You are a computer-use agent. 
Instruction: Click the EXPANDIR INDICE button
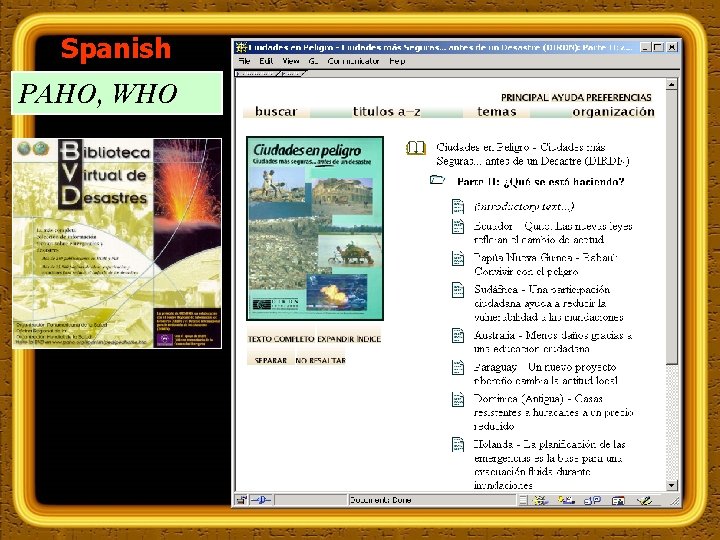349,339
